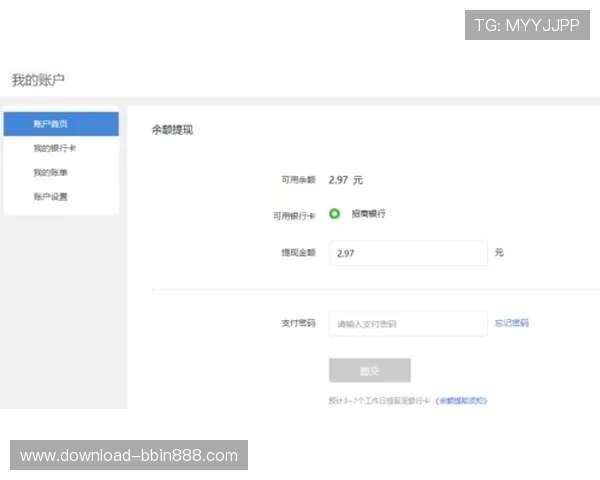Click the 2.97 元 available balance text
This screenshot has width=600, height=480.
346,180
